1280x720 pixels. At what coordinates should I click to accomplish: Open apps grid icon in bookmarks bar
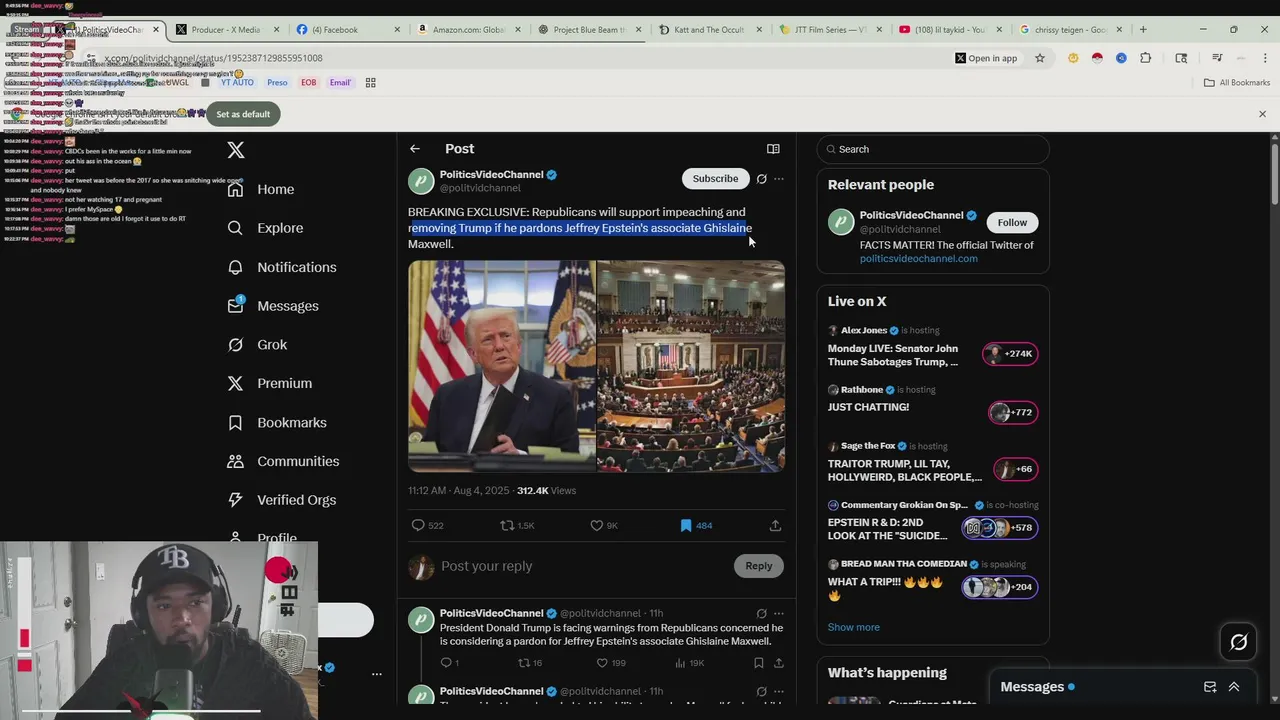pyautogui.click(x=370, y=82)
